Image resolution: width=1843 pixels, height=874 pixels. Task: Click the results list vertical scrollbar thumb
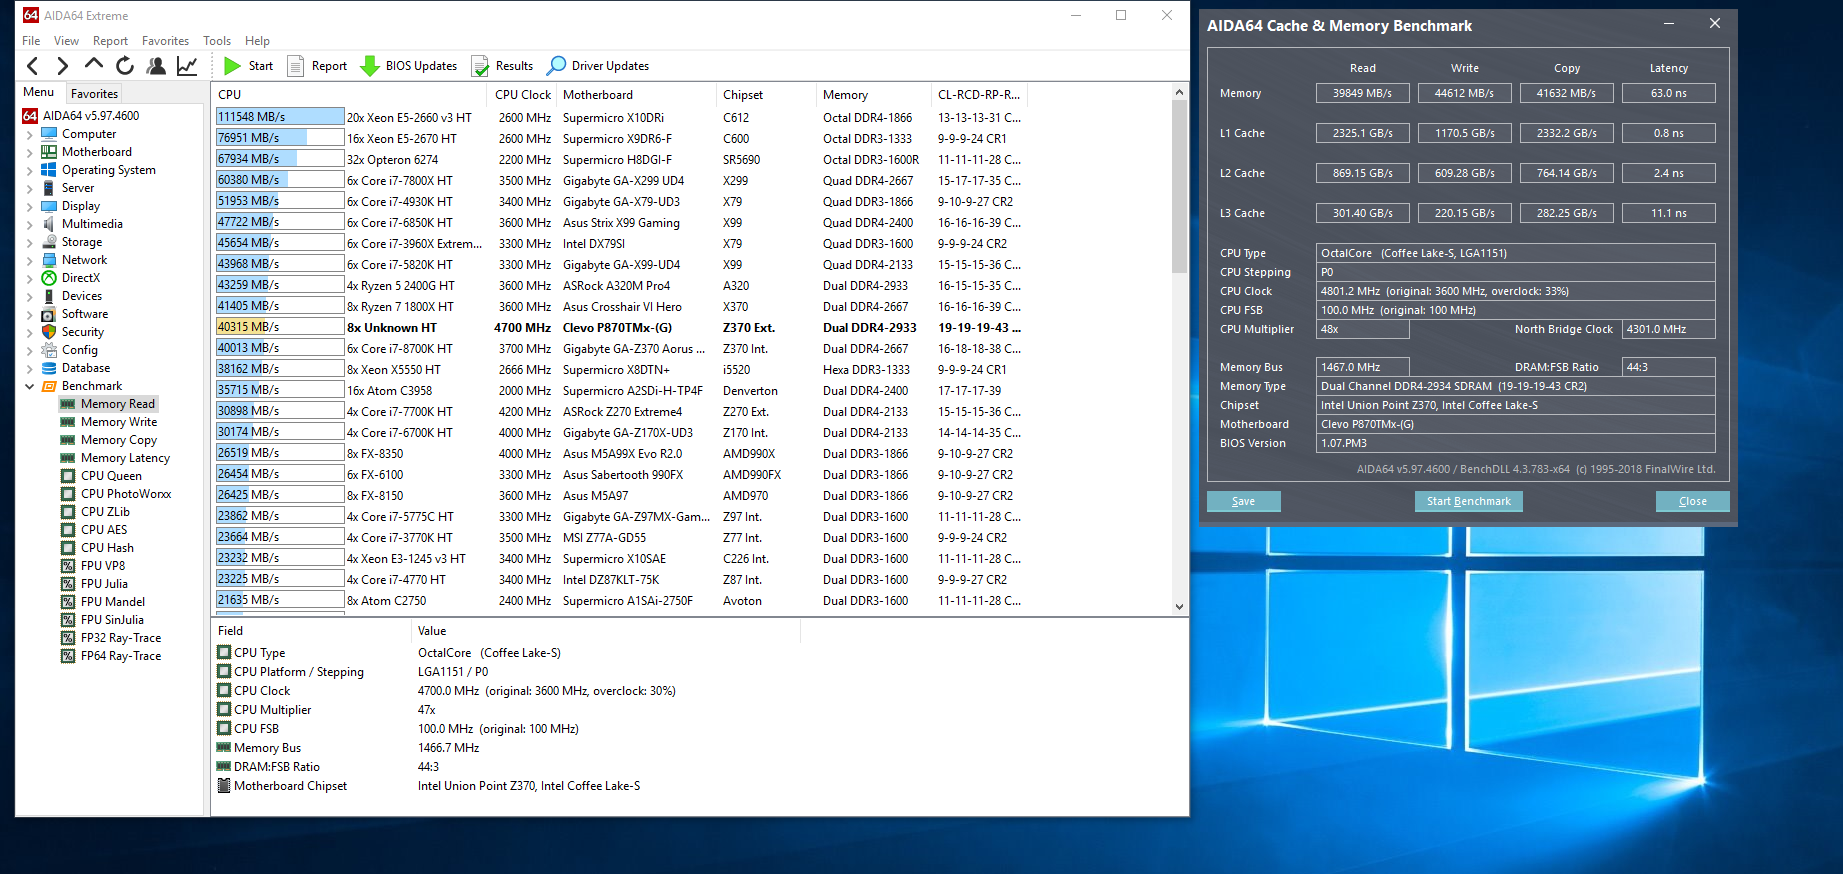click(1179, 187)
